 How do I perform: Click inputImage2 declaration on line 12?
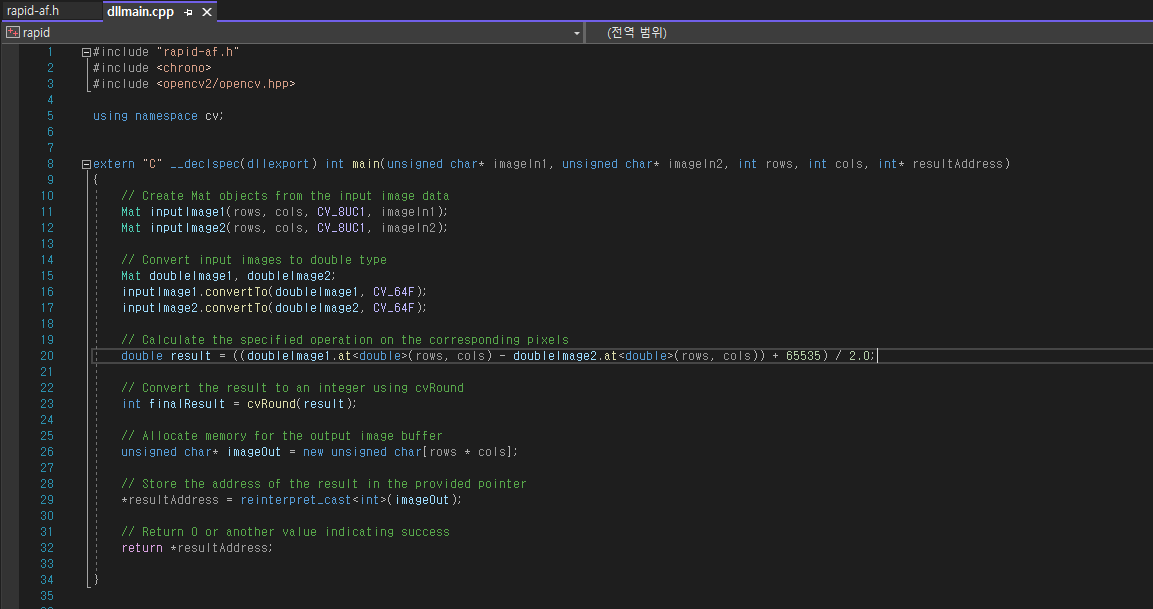pos(187,228)
